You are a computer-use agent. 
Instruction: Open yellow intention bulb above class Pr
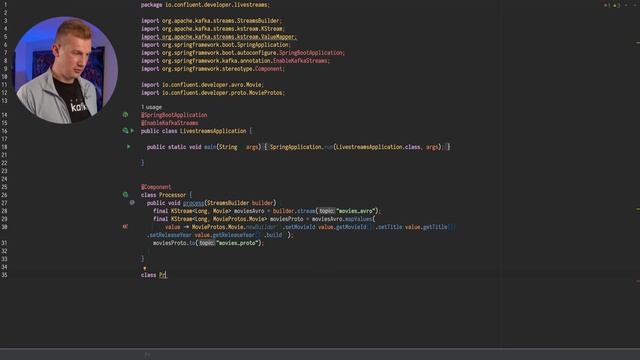pos(144,268)
